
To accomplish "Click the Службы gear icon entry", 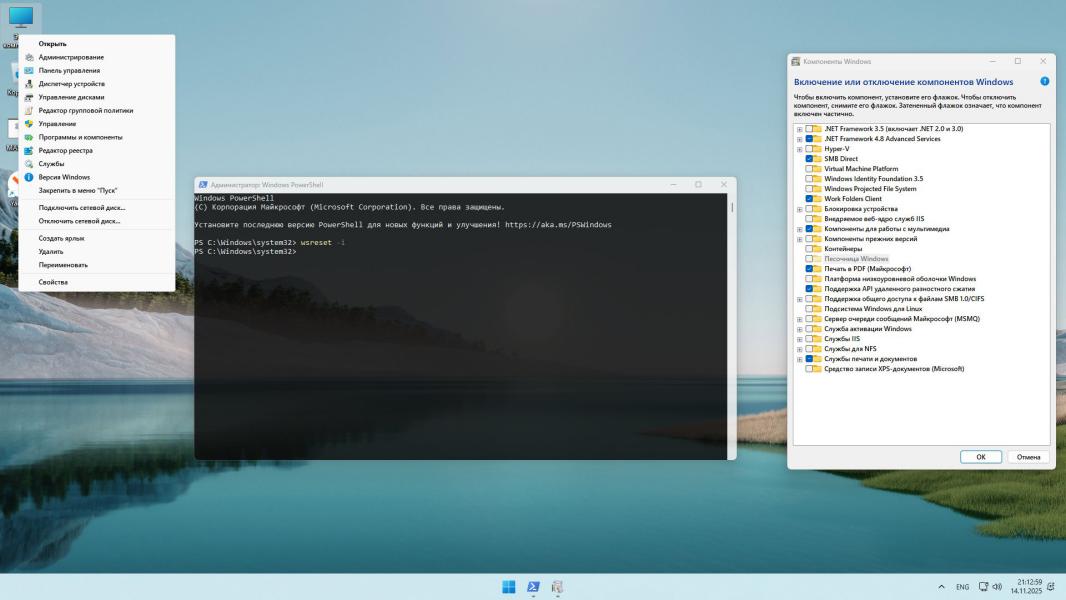I will pos(29,164).
